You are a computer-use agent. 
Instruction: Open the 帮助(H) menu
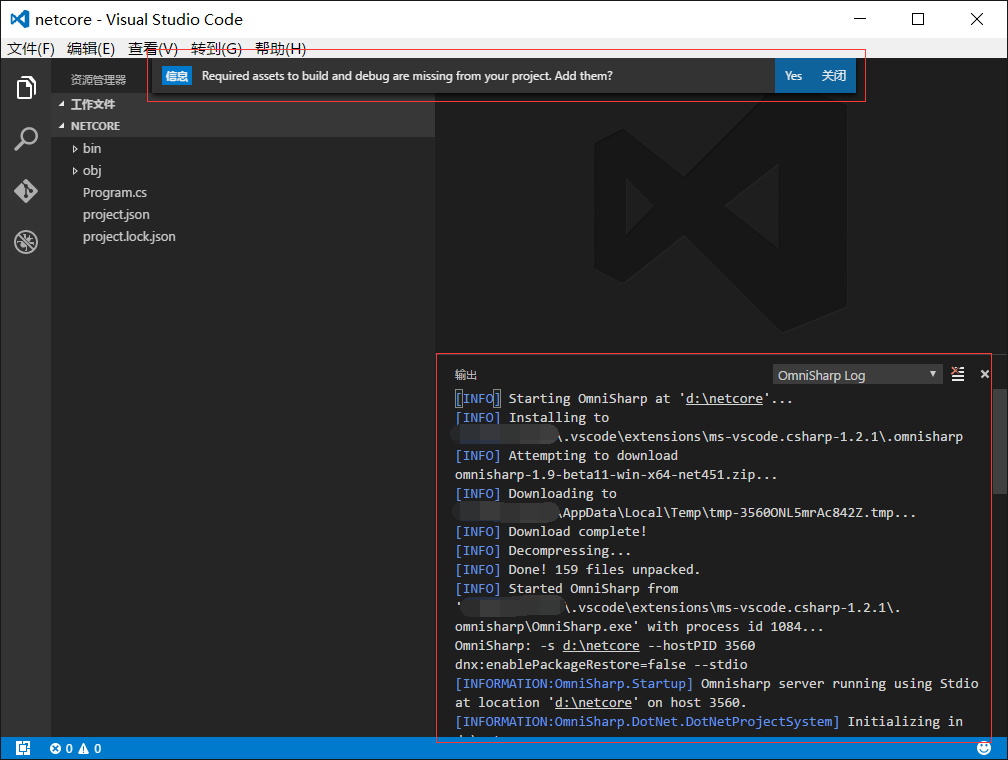[x=280, y=49]
